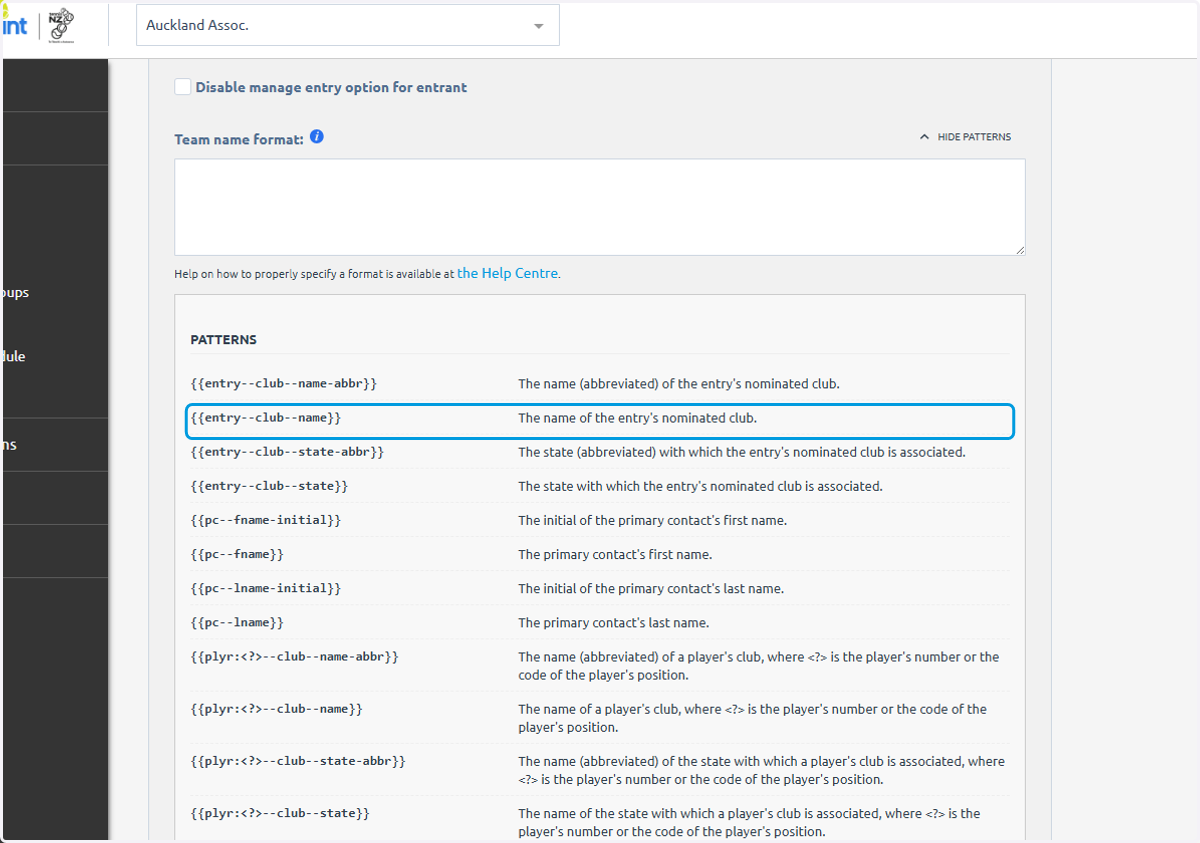
Task: Click the info icon beside Team name format
Action: tap(317, 136)
